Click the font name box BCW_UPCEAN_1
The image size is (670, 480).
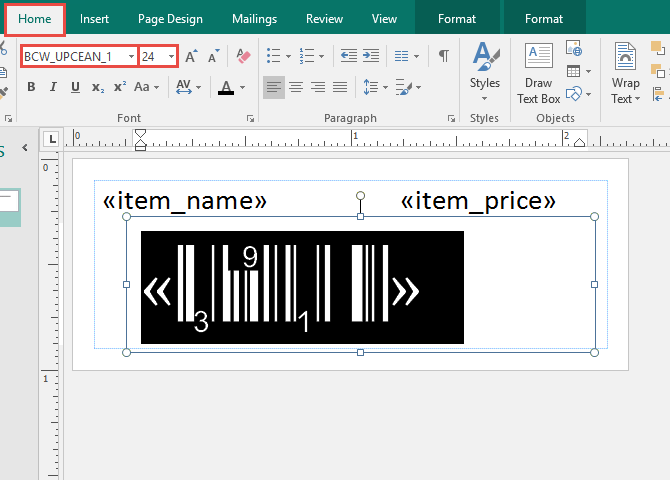[x=74, y=56]
